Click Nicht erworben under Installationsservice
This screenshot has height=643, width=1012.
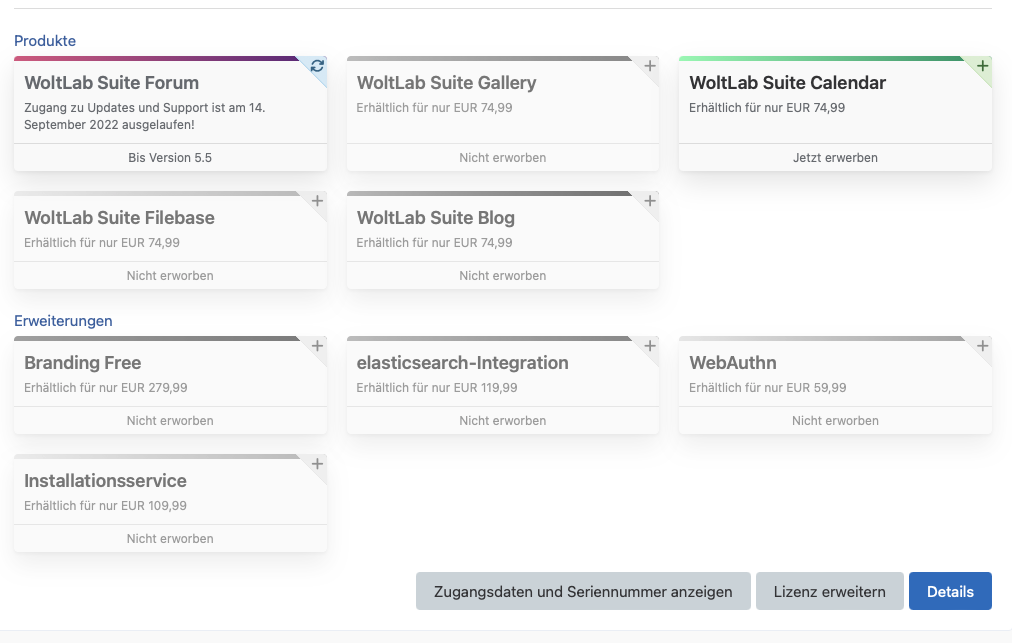170,538
